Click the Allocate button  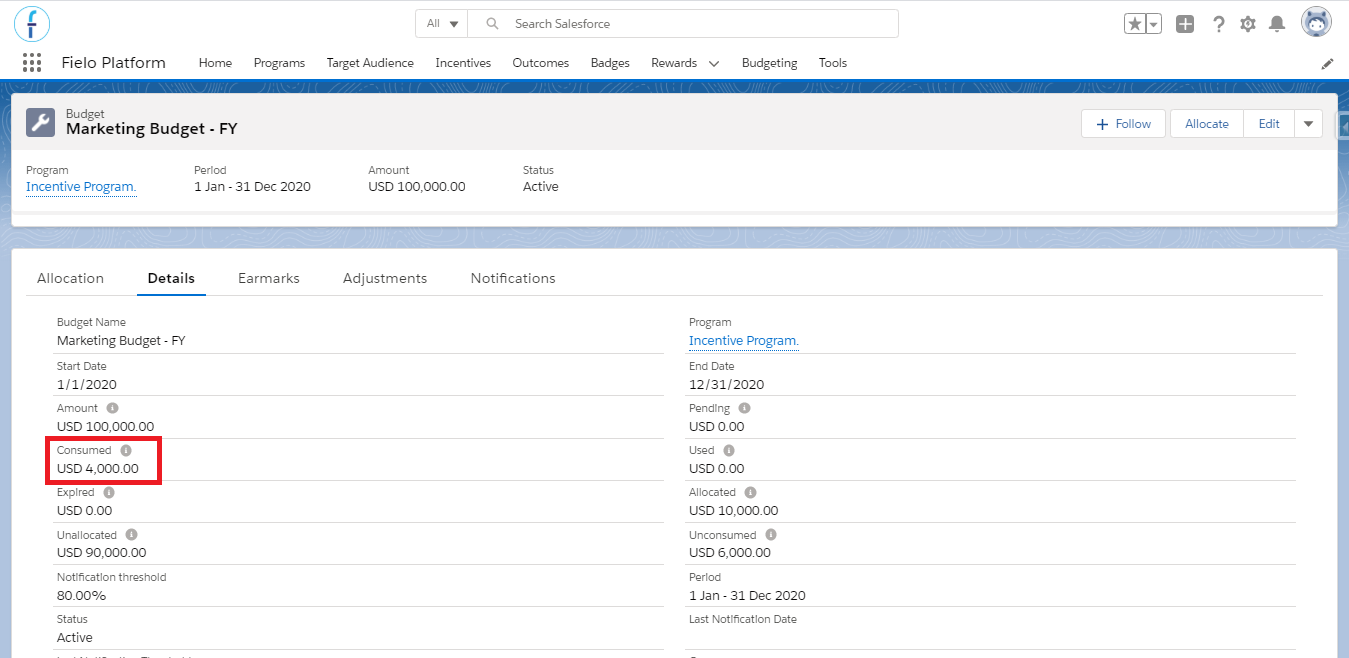click(1207, 124)
